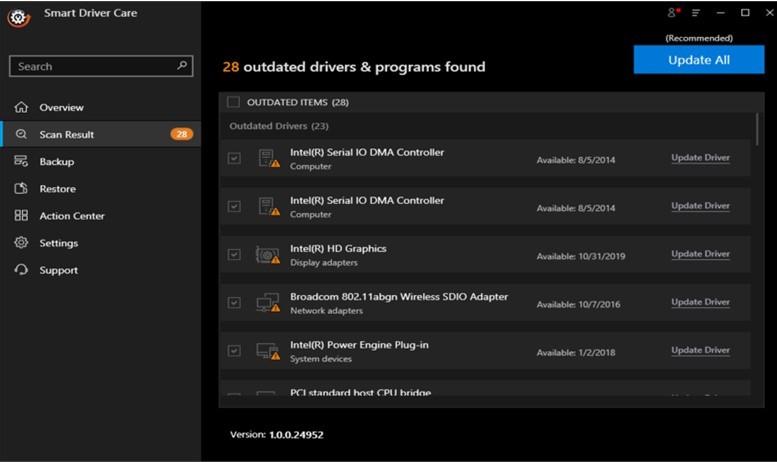The height and width of the screenshot is (462, 777).
Task: Click the user account icon in title bar
Action: point(673,12)
